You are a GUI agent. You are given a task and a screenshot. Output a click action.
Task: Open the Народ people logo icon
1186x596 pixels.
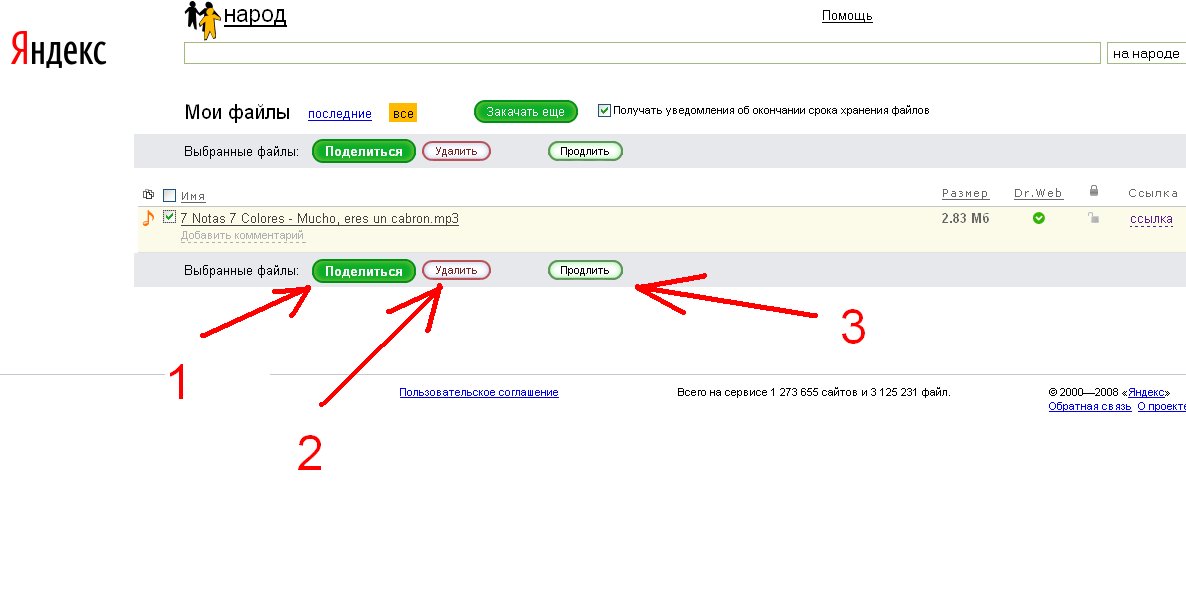pos(203,20)
